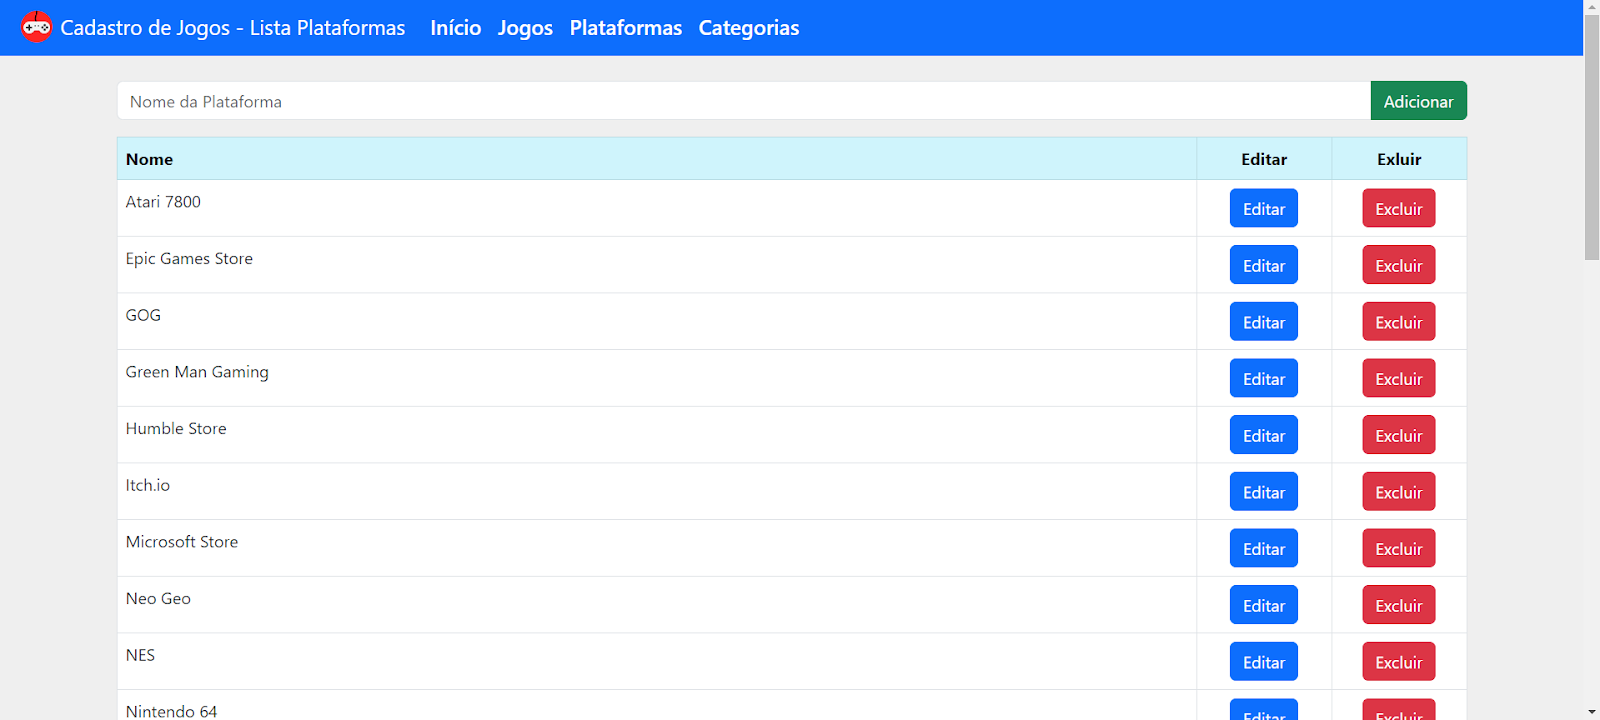This screenshot has height=720, width=1600.
Task: Delete the Microsoft Store entry
Action: click(1398, 549)
